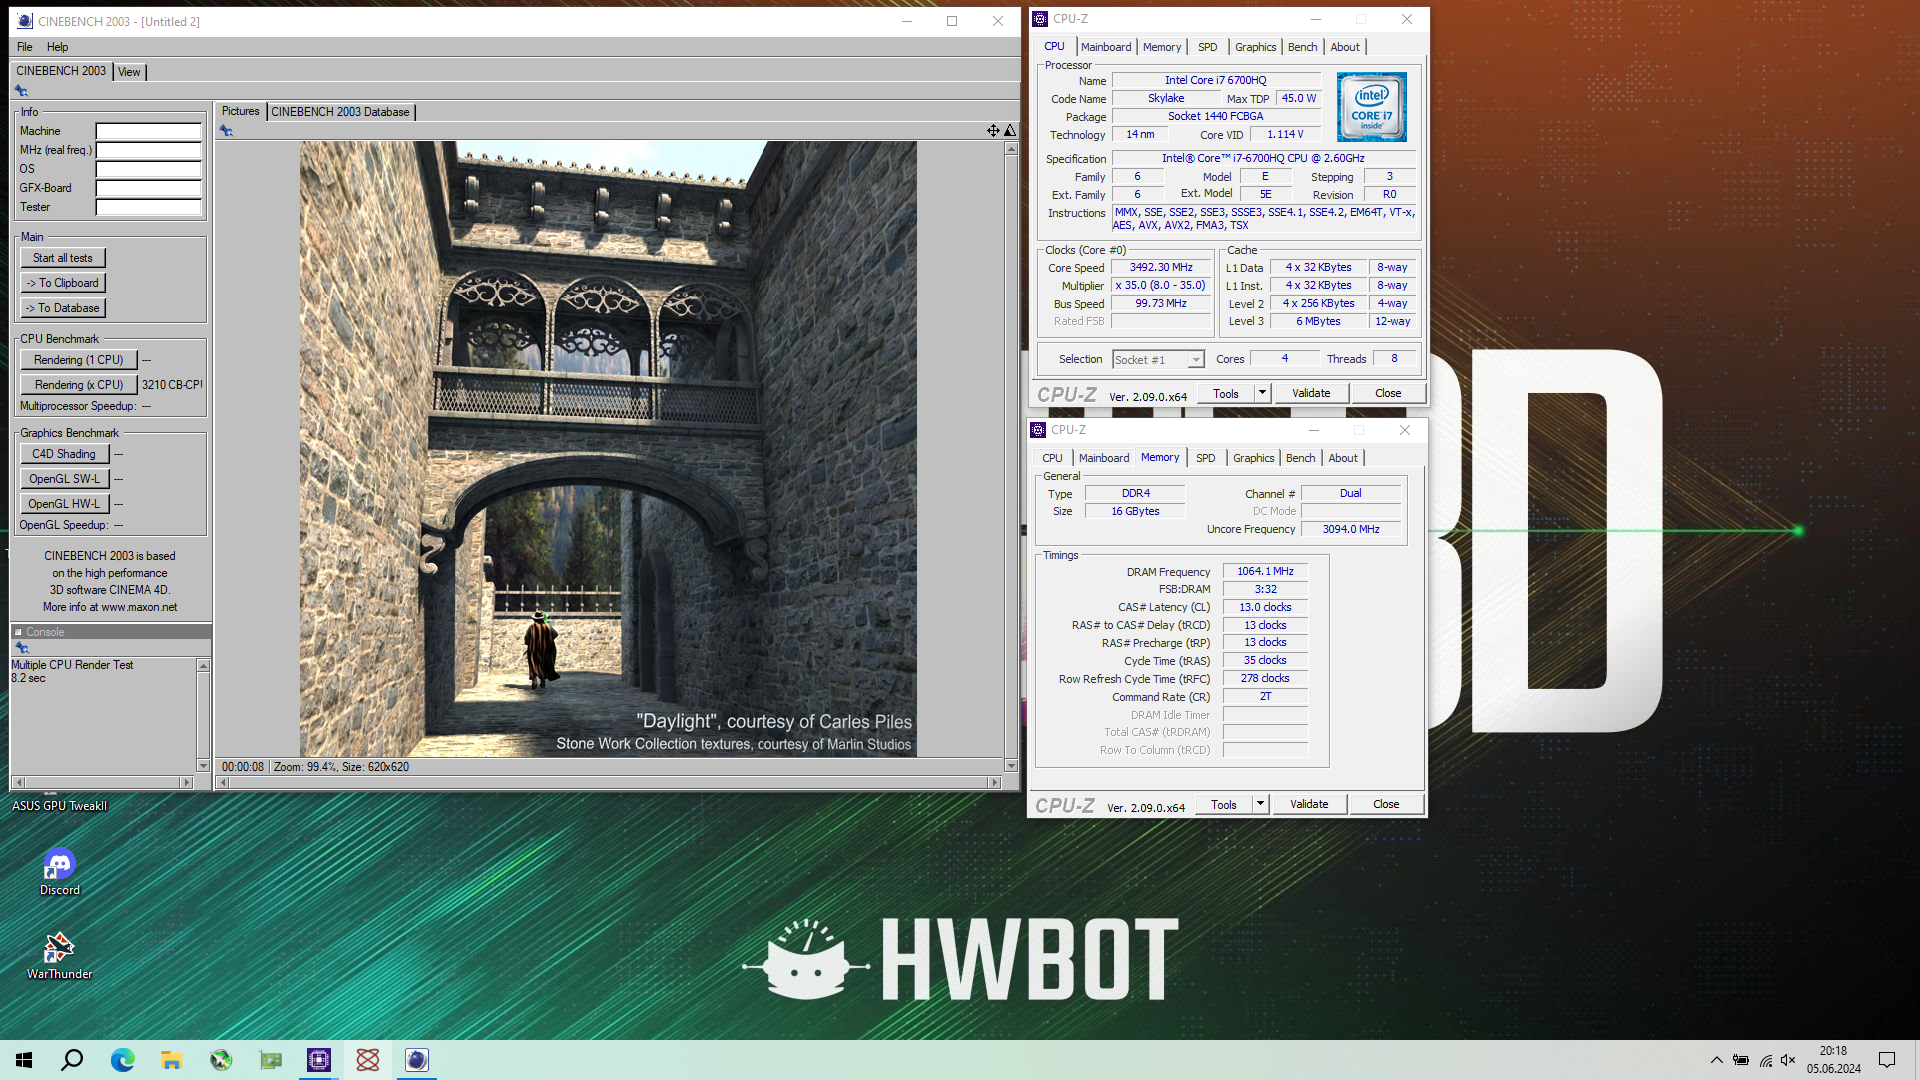Click Validate in upper CPU-Z window
Screen dimensions: 1920x1080
pyautogui.click(x=1311, y=393)
